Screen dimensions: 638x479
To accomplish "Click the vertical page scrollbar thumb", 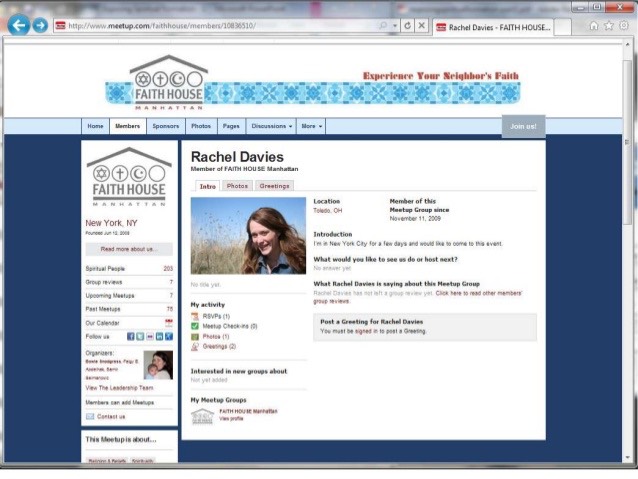I will coord(627,142).
